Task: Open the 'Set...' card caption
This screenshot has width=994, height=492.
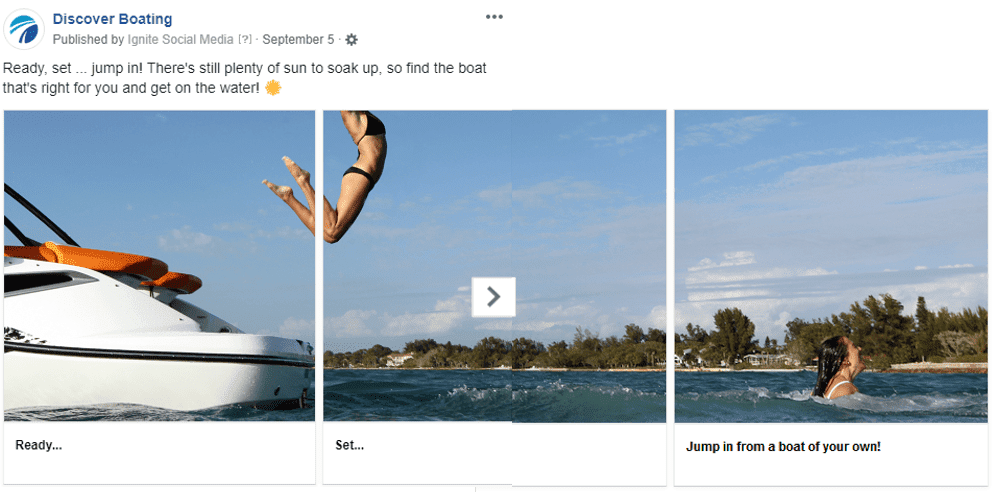Action: pyautogui.click(x=349, y=445)
